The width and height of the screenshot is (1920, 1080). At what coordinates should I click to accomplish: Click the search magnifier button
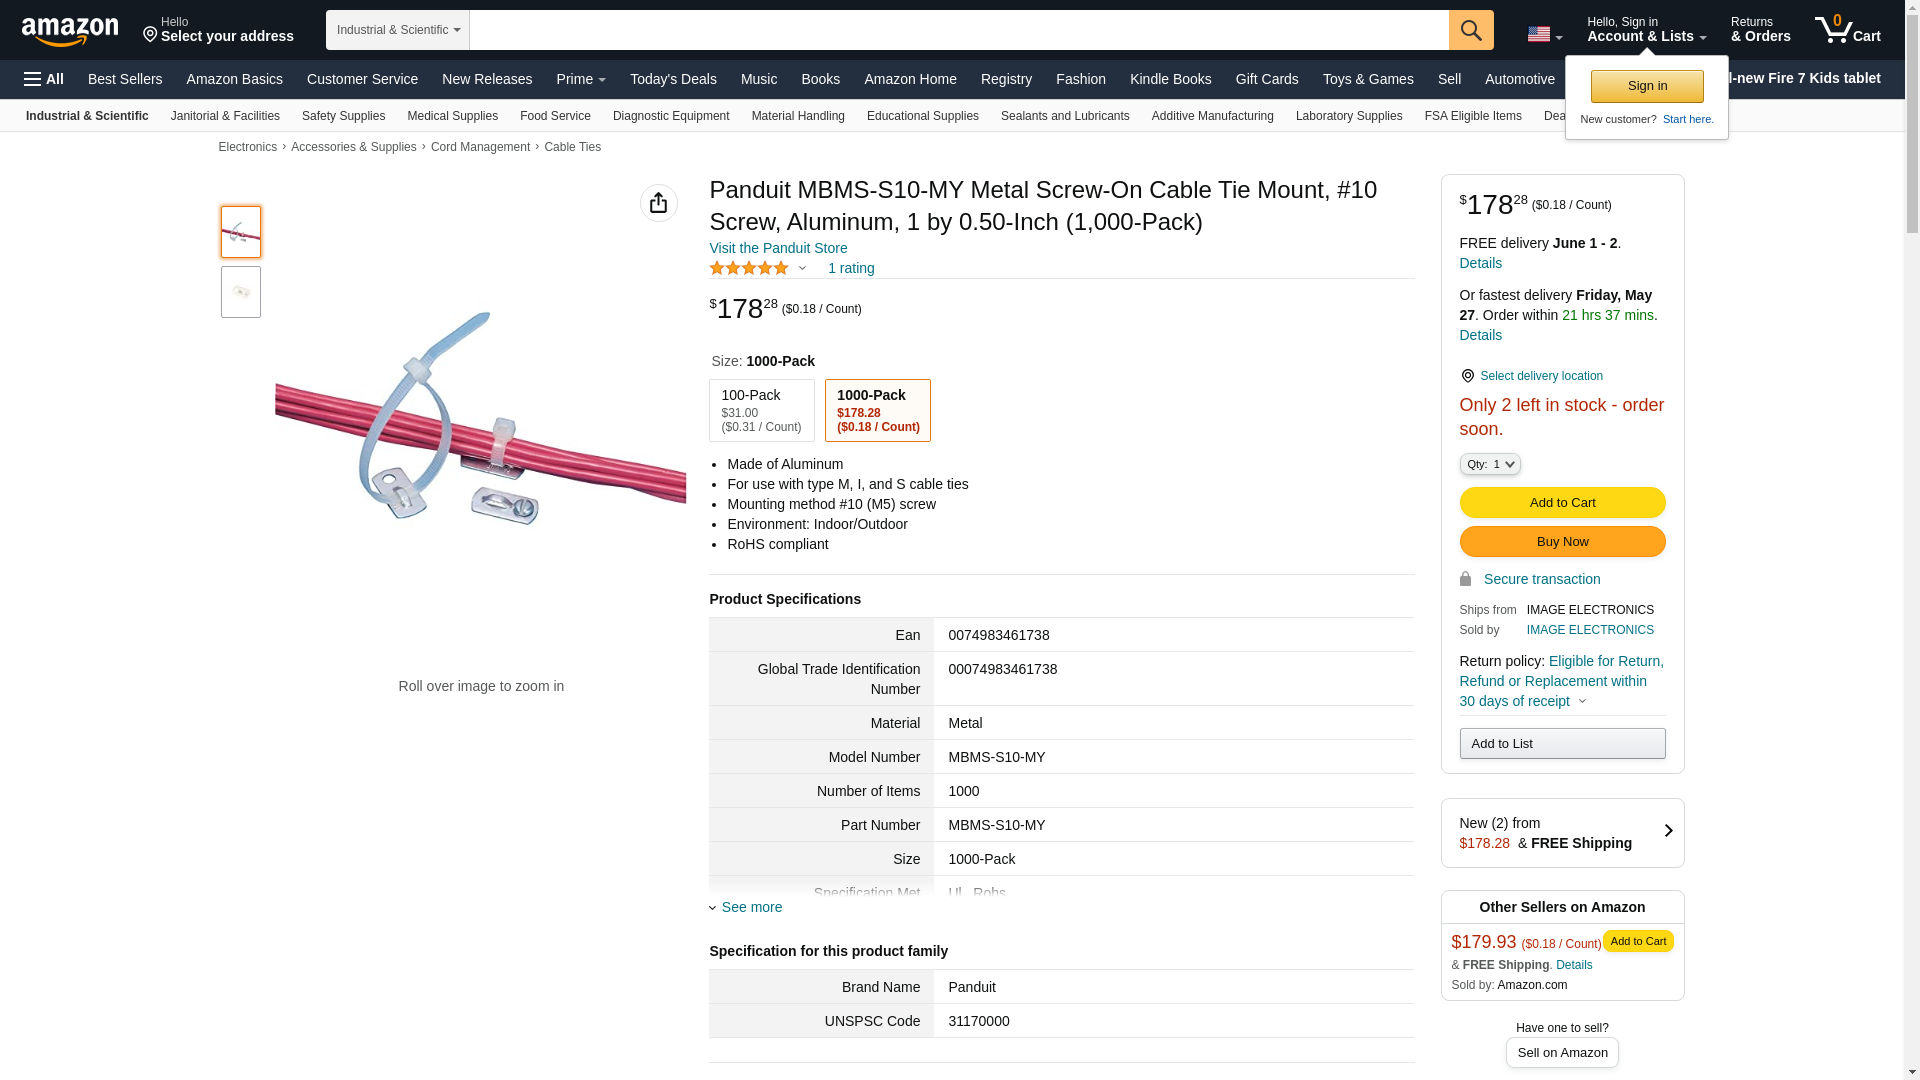pyautogui.click(x=1471, y=30)
